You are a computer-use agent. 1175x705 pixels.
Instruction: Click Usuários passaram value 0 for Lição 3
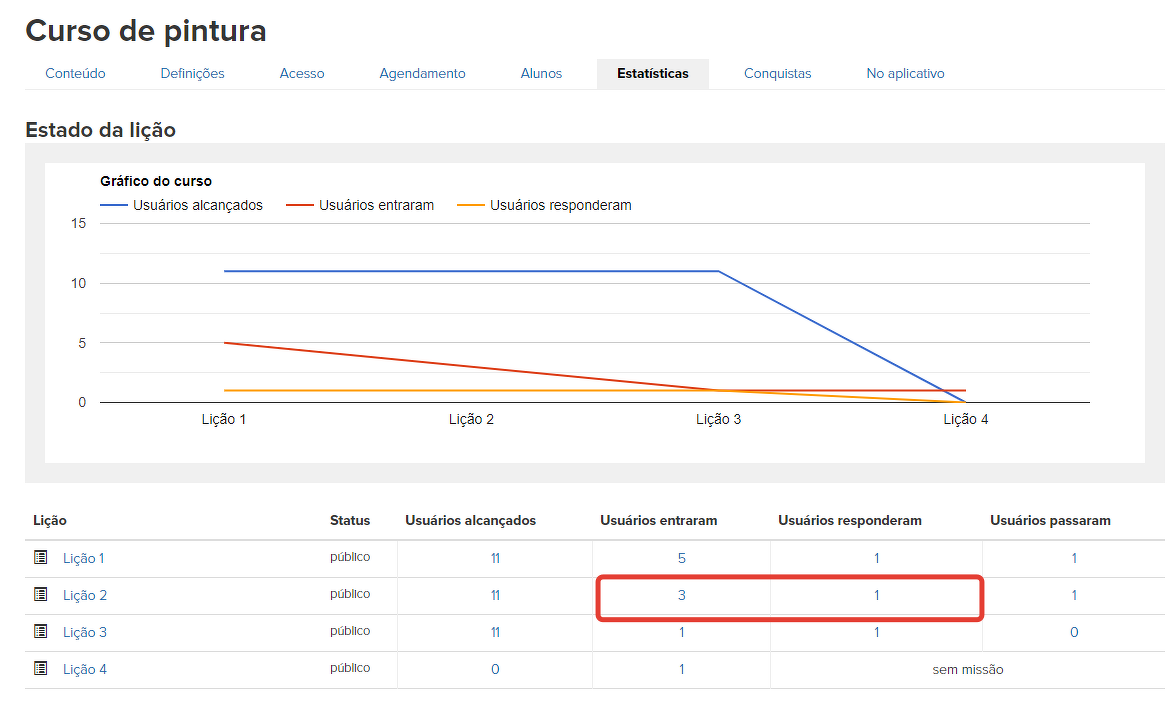1074,632
